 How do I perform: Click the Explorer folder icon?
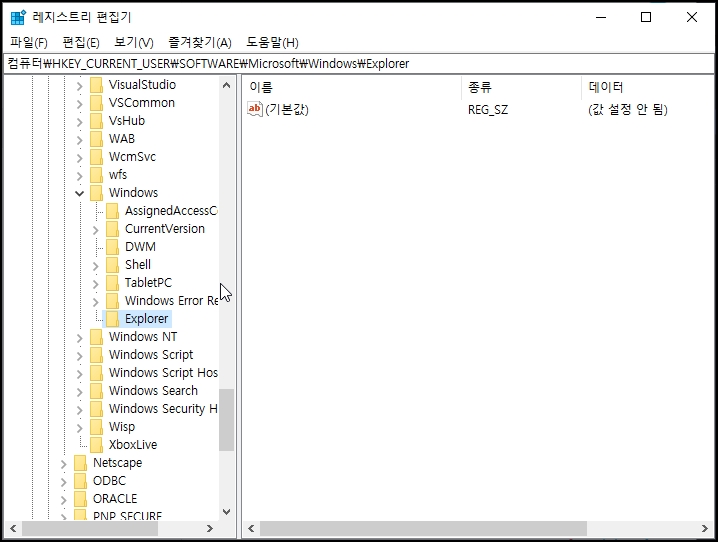coord(113,319)
